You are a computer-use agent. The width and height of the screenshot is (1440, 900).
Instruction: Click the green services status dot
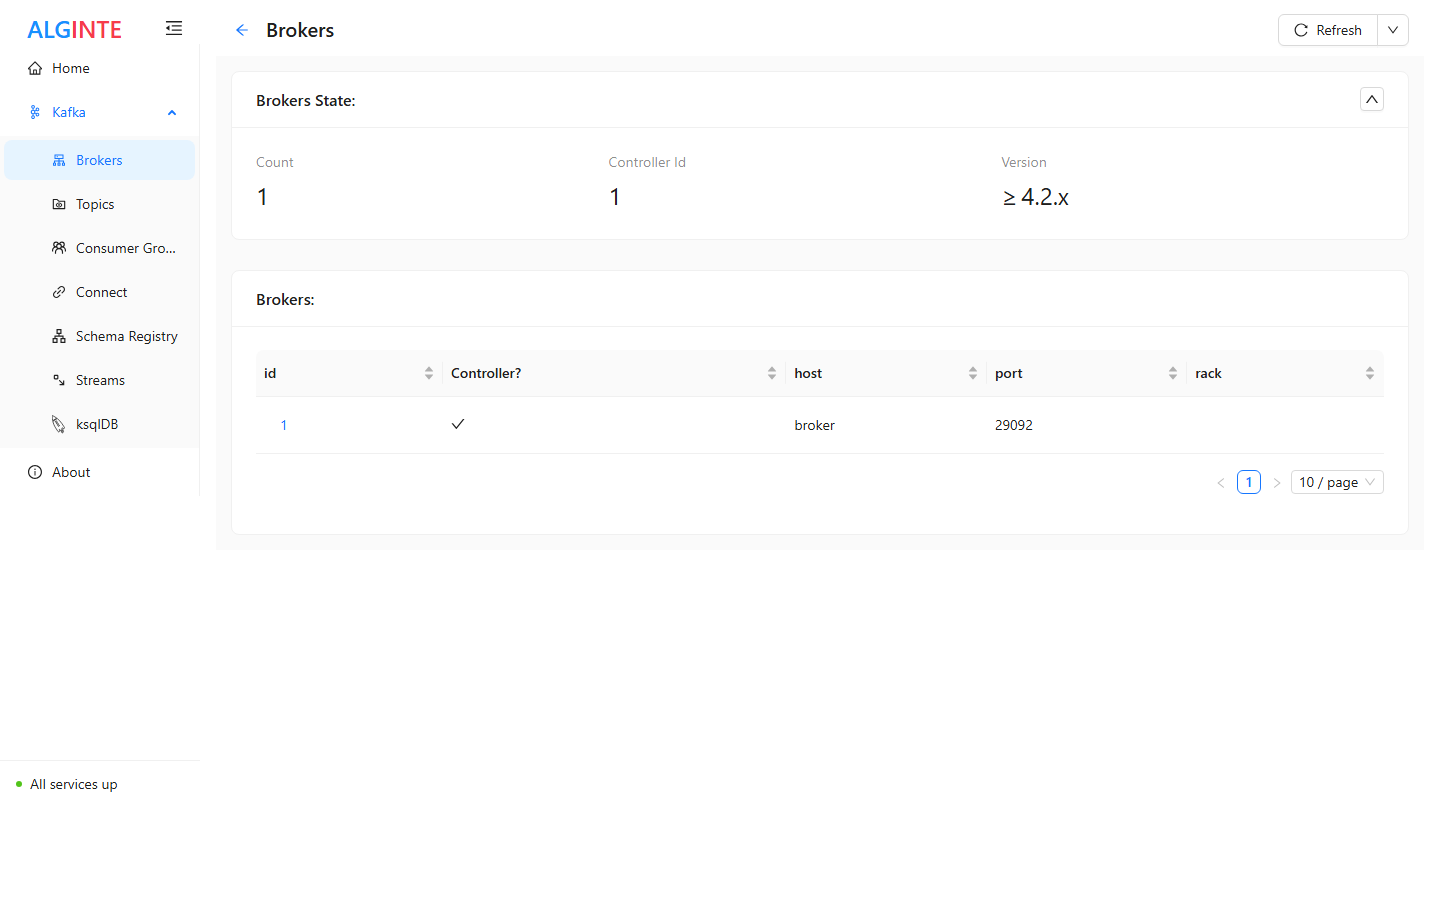19,784
